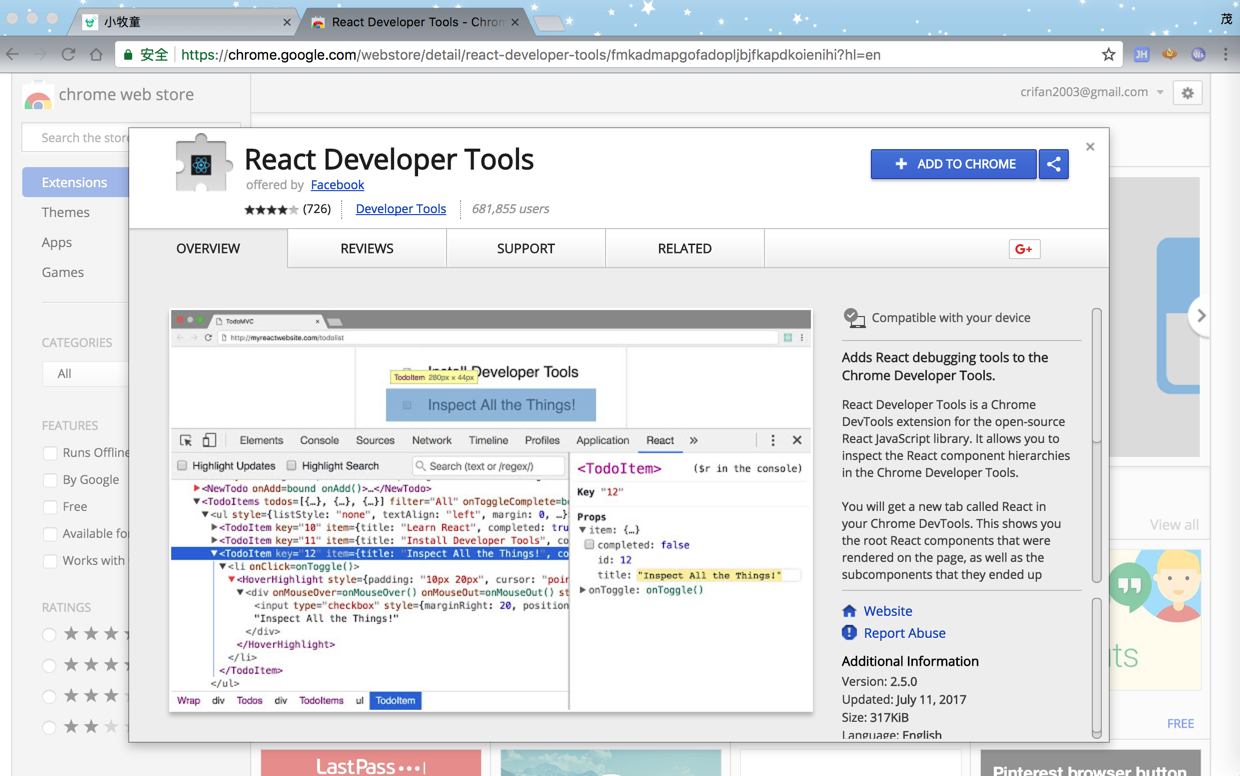Screen dimensions: 1240x776
Task: Enable the By Google feature checkbox
Action: [x=50, y=480]
